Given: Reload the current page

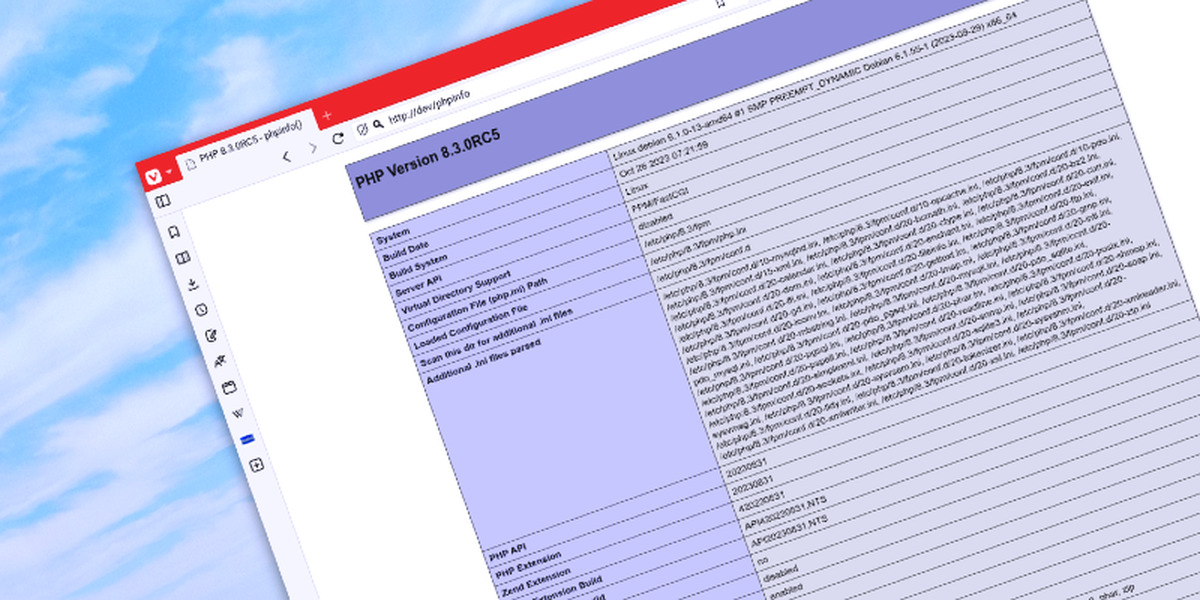Looking at the screenshot, I should coord(338,138).
